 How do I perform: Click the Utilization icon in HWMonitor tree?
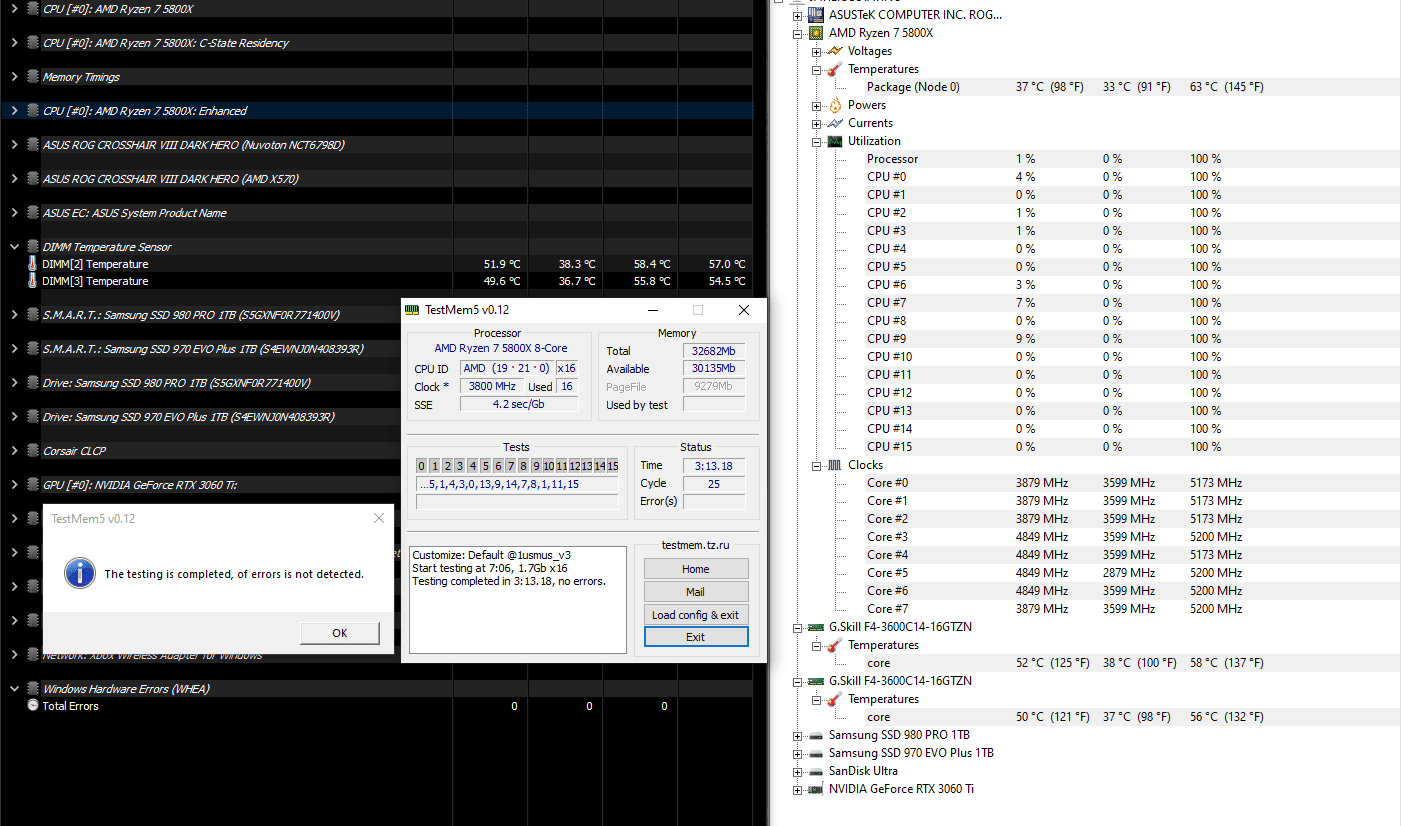(x=835, y=141)
